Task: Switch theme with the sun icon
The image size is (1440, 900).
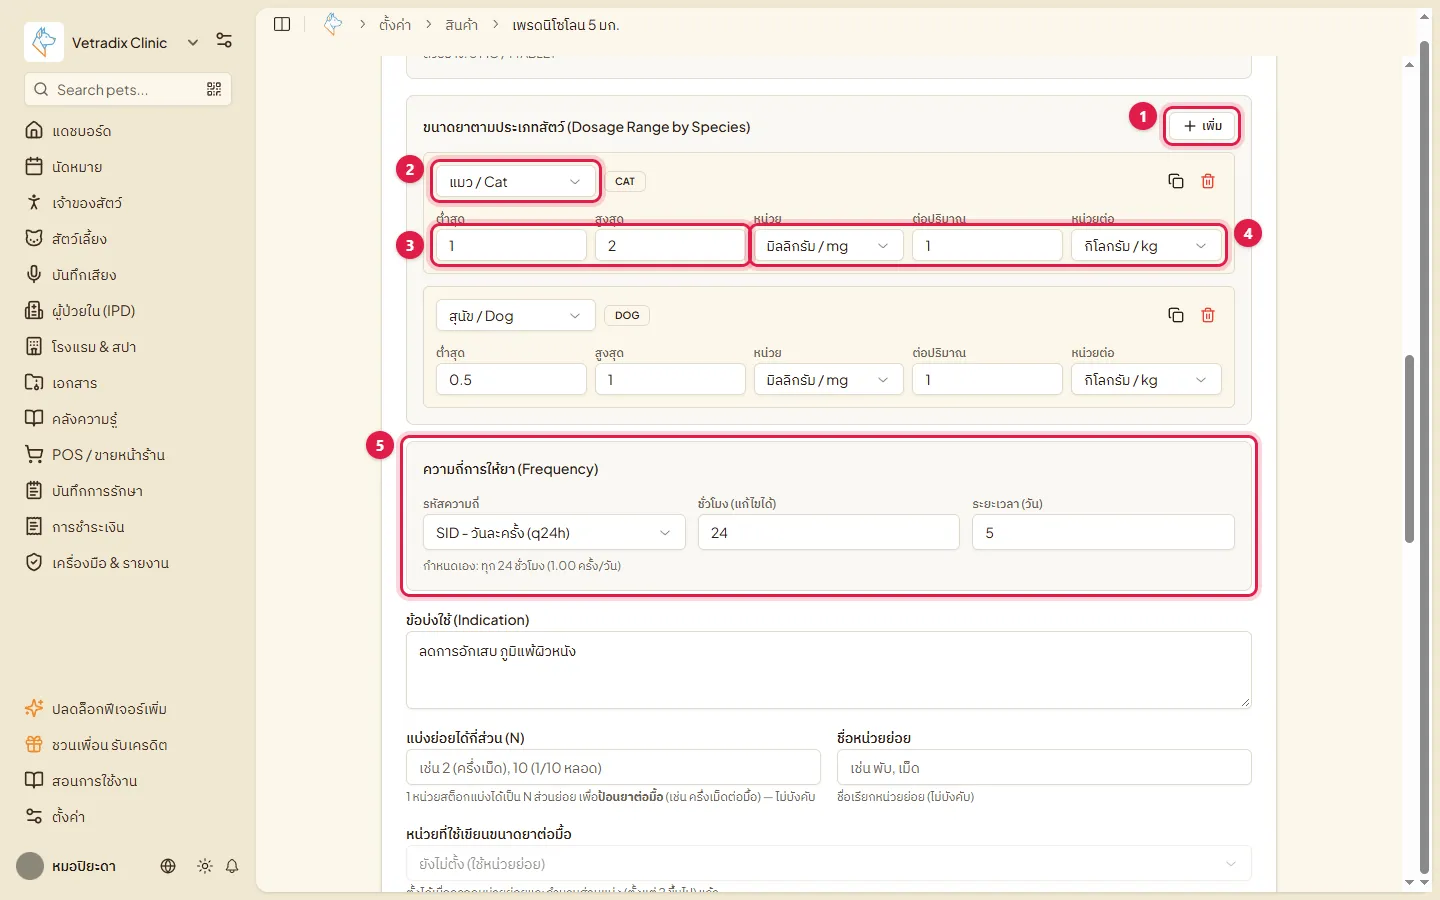Action: coord(205,866)
